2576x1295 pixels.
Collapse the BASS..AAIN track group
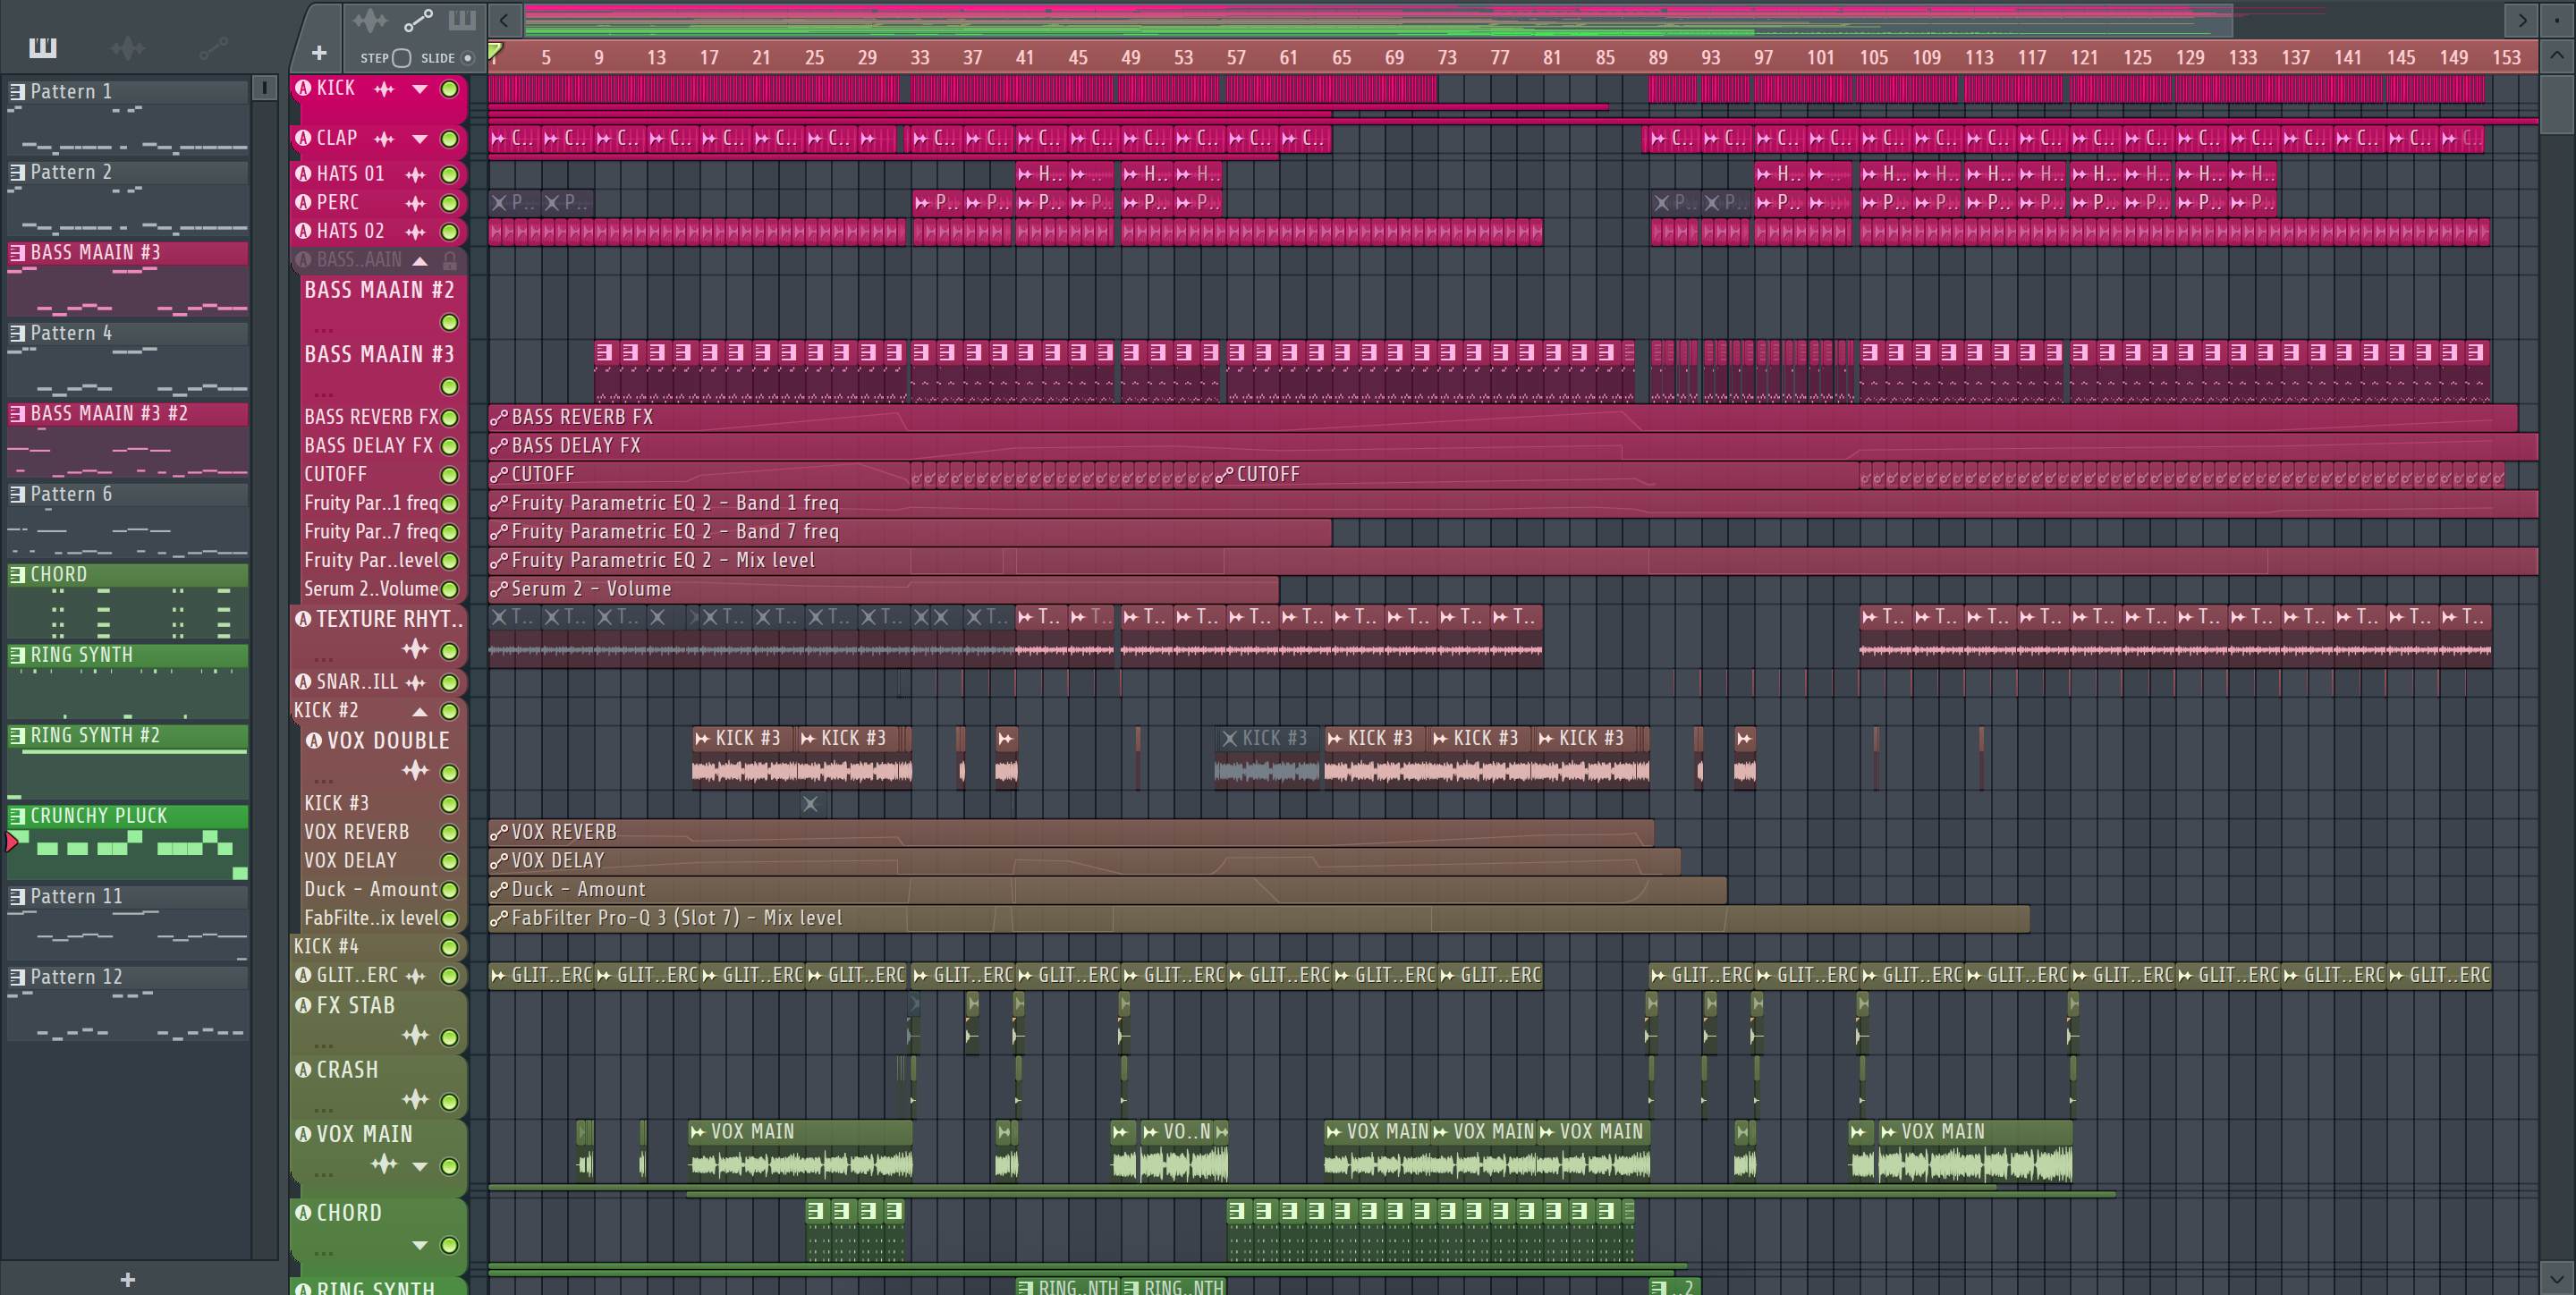point(420,261)
